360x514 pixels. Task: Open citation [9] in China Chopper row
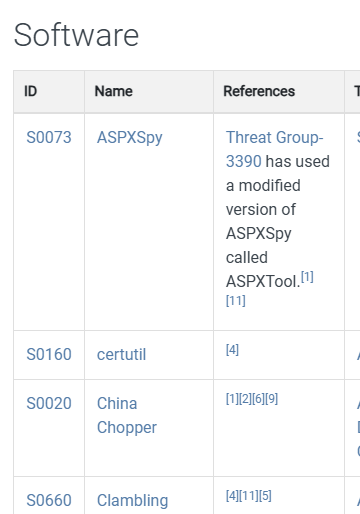271,399
